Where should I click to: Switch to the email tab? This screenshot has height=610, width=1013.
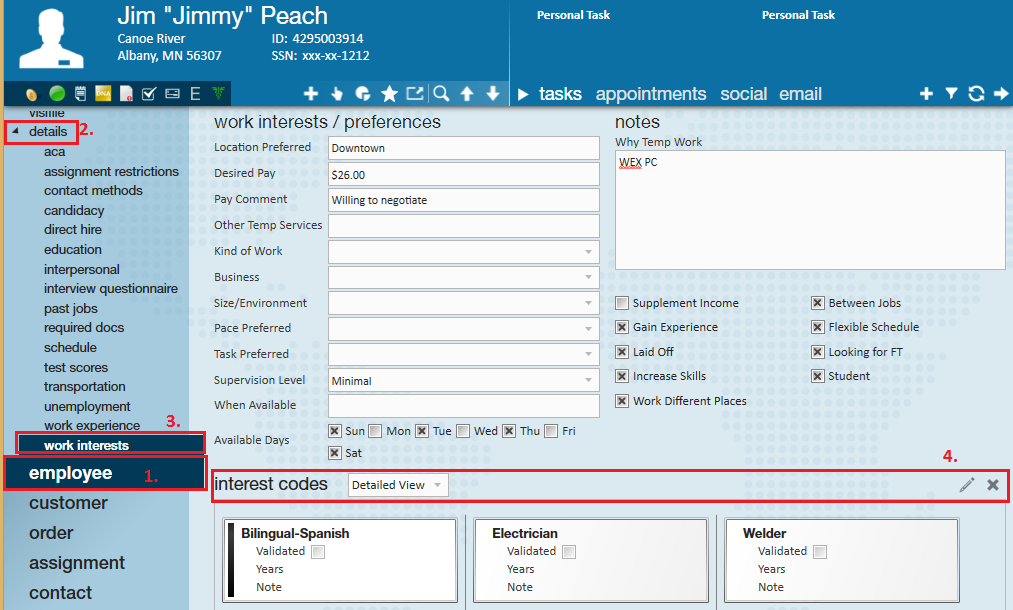pyautogui.click(x=800, y=94)
